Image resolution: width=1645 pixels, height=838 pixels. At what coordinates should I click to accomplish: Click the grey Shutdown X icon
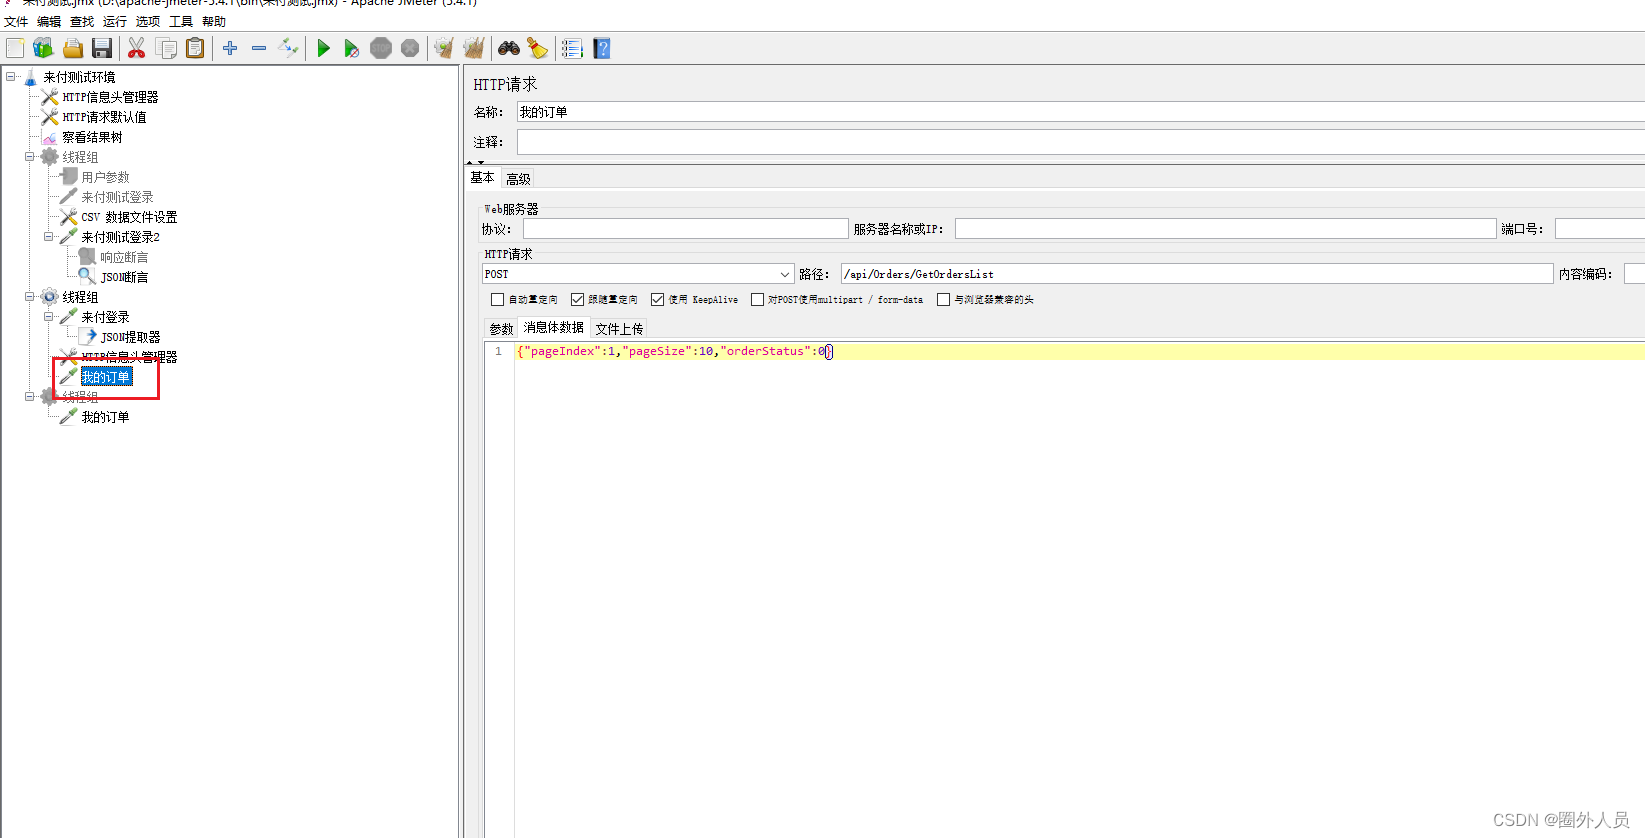410,48
